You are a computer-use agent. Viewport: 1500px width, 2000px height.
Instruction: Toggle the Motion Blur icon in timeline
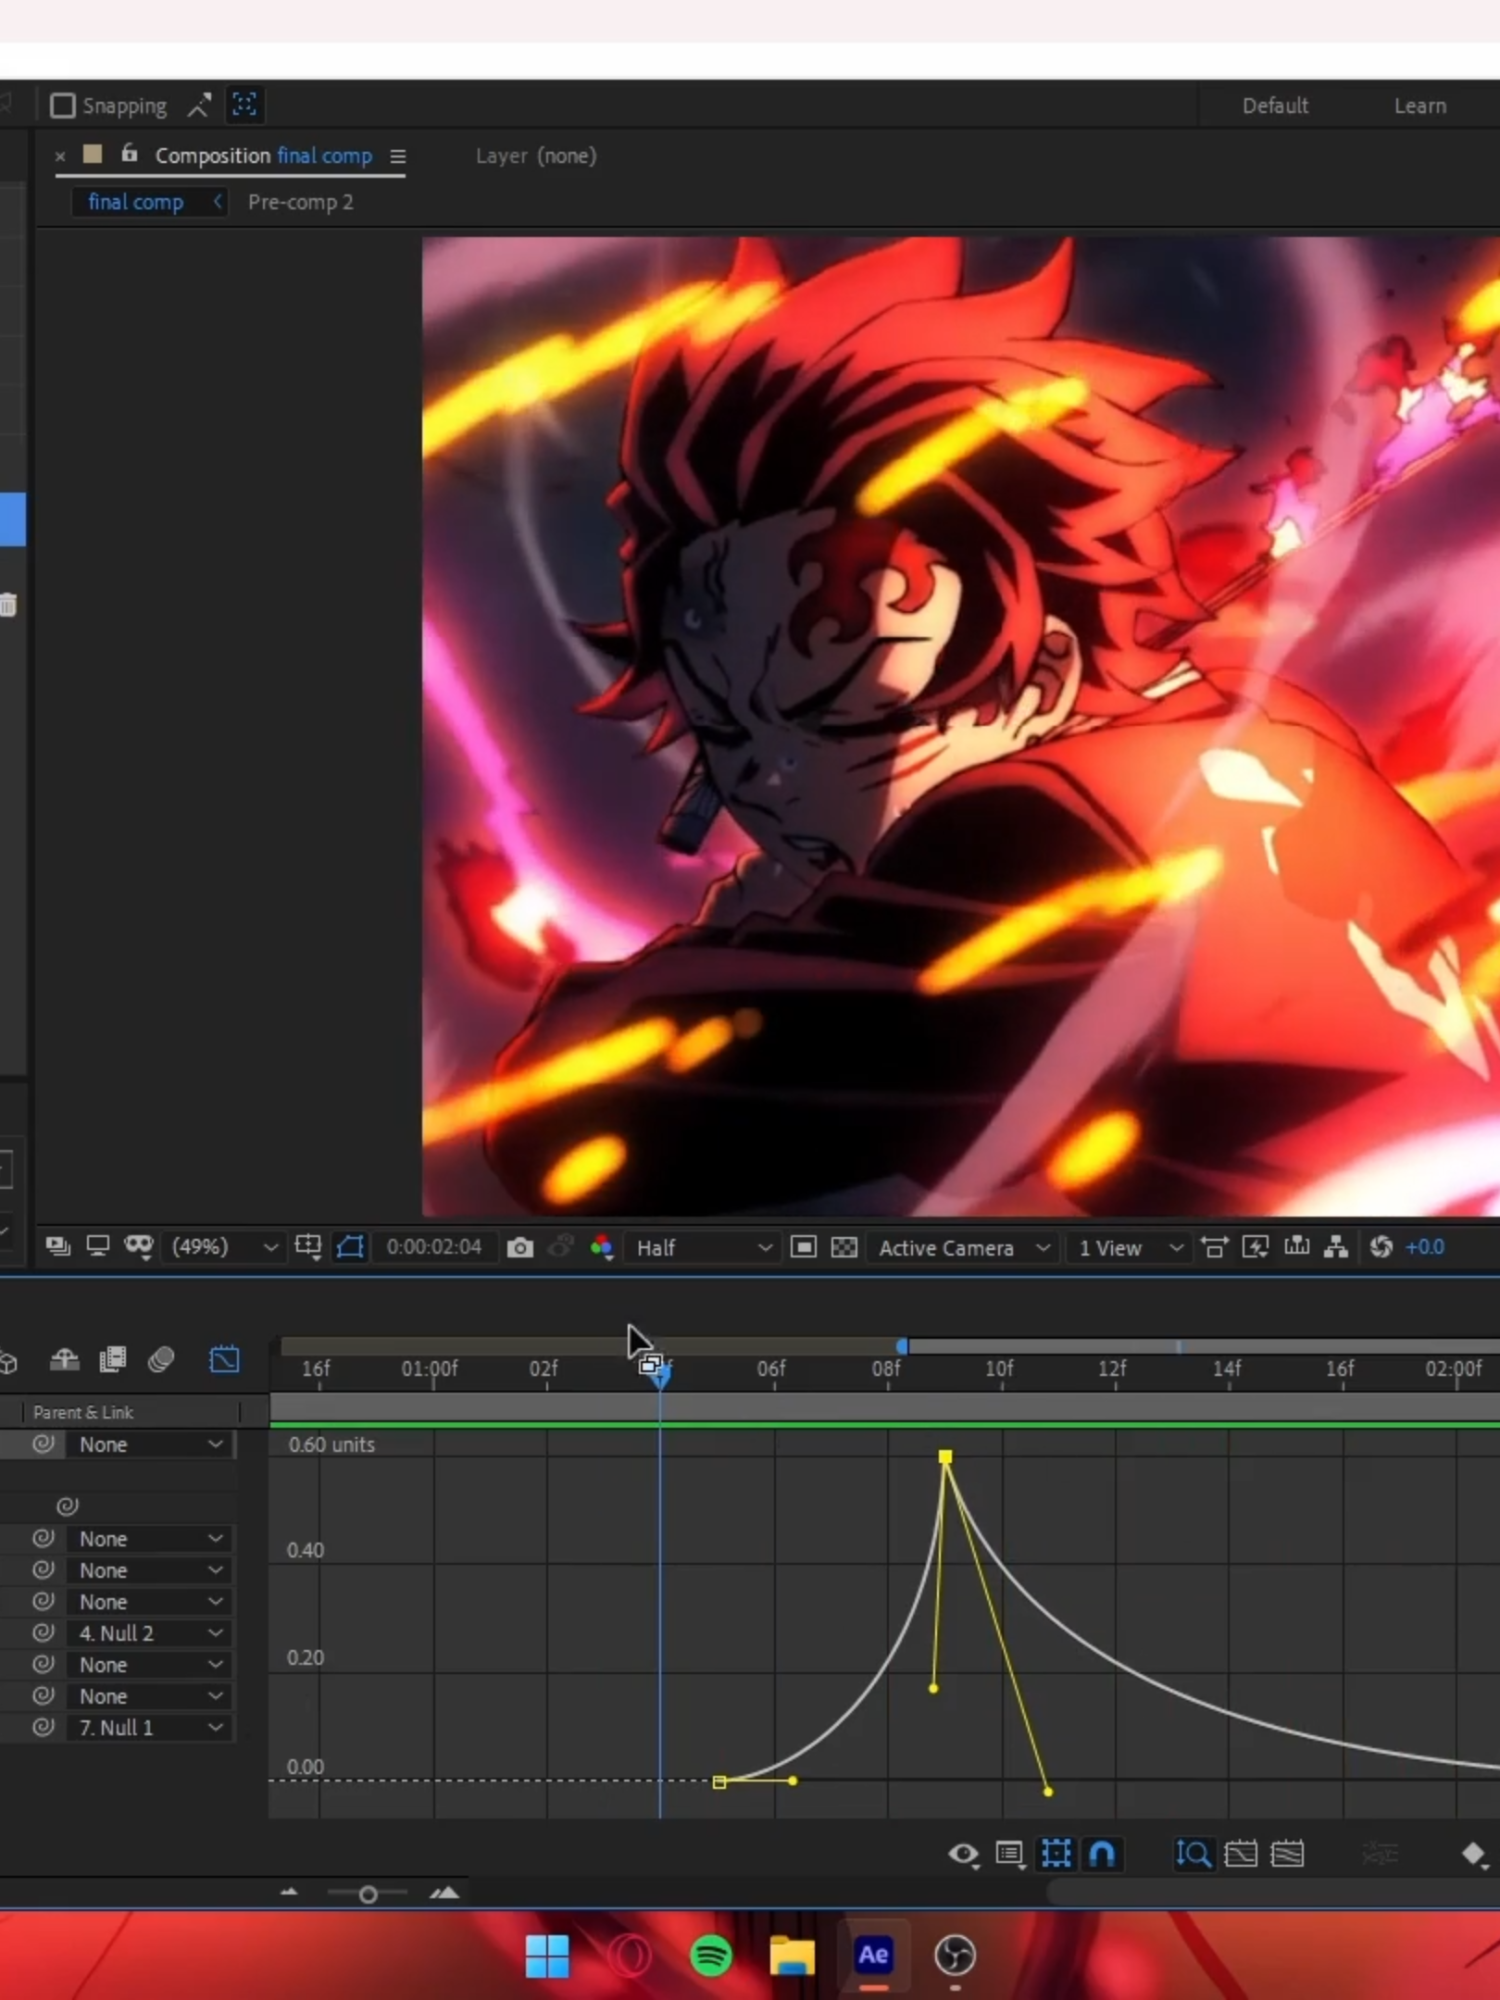pos(161,1359)
